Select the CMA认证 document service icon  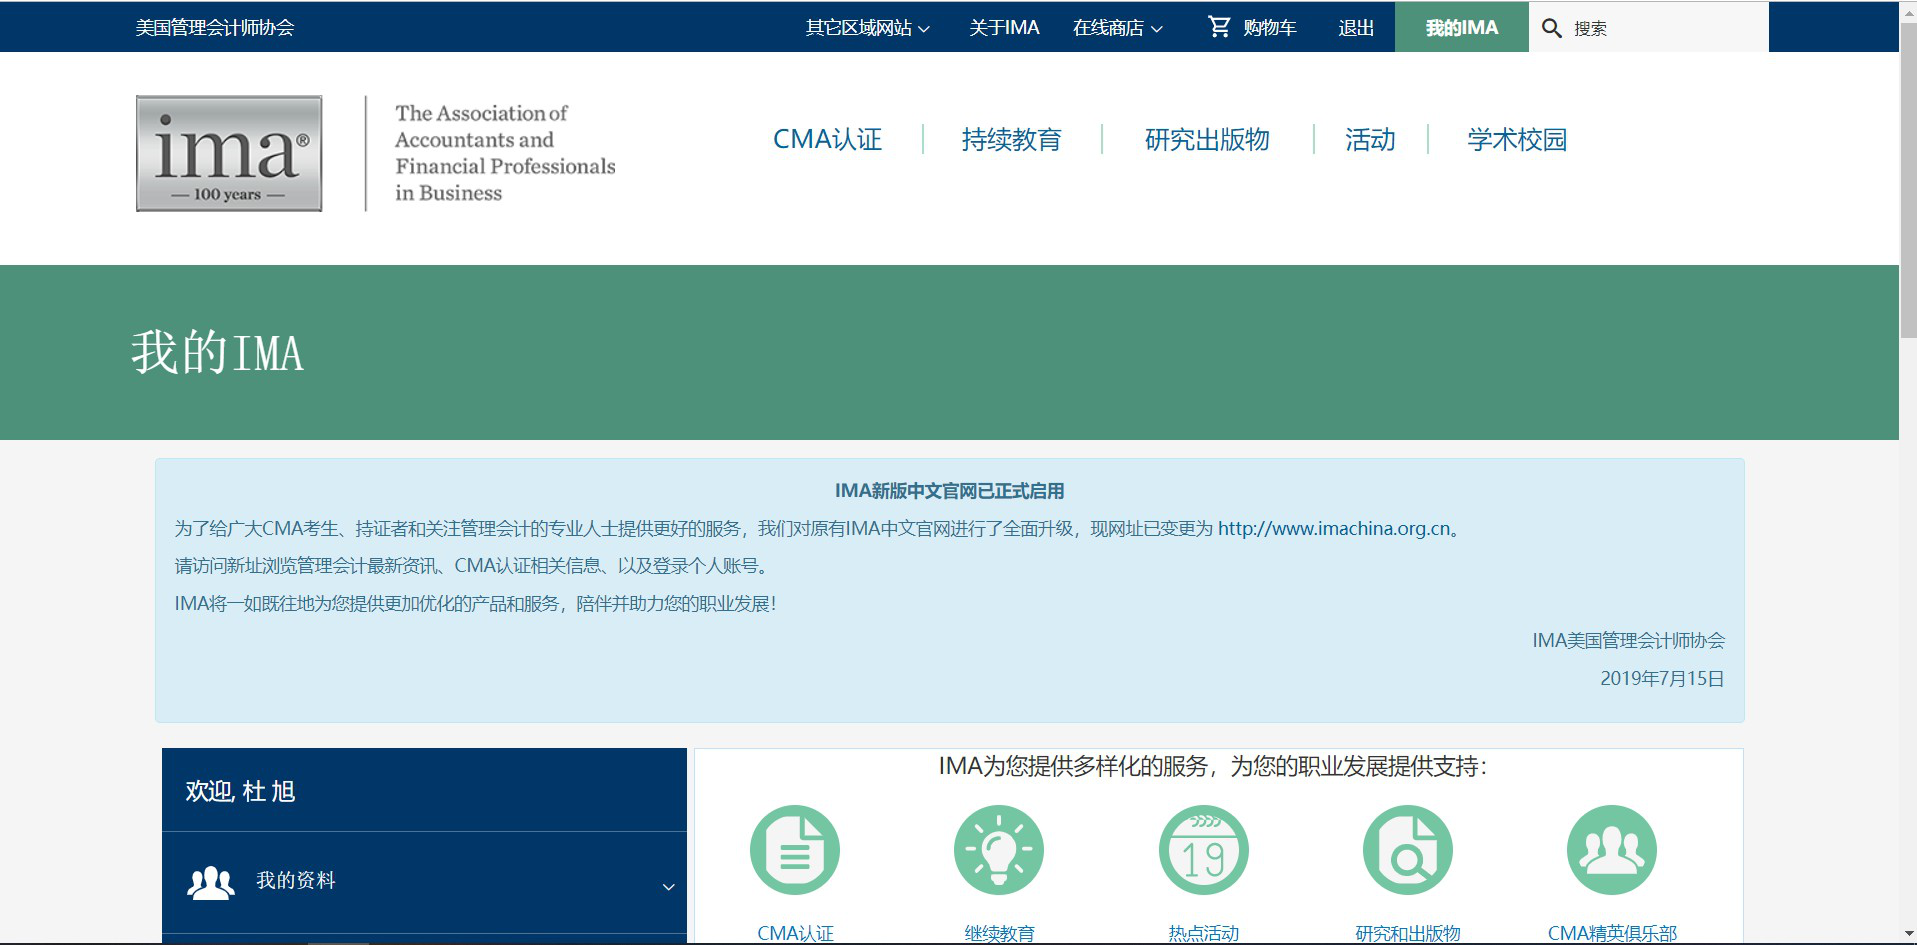(795, 849)
